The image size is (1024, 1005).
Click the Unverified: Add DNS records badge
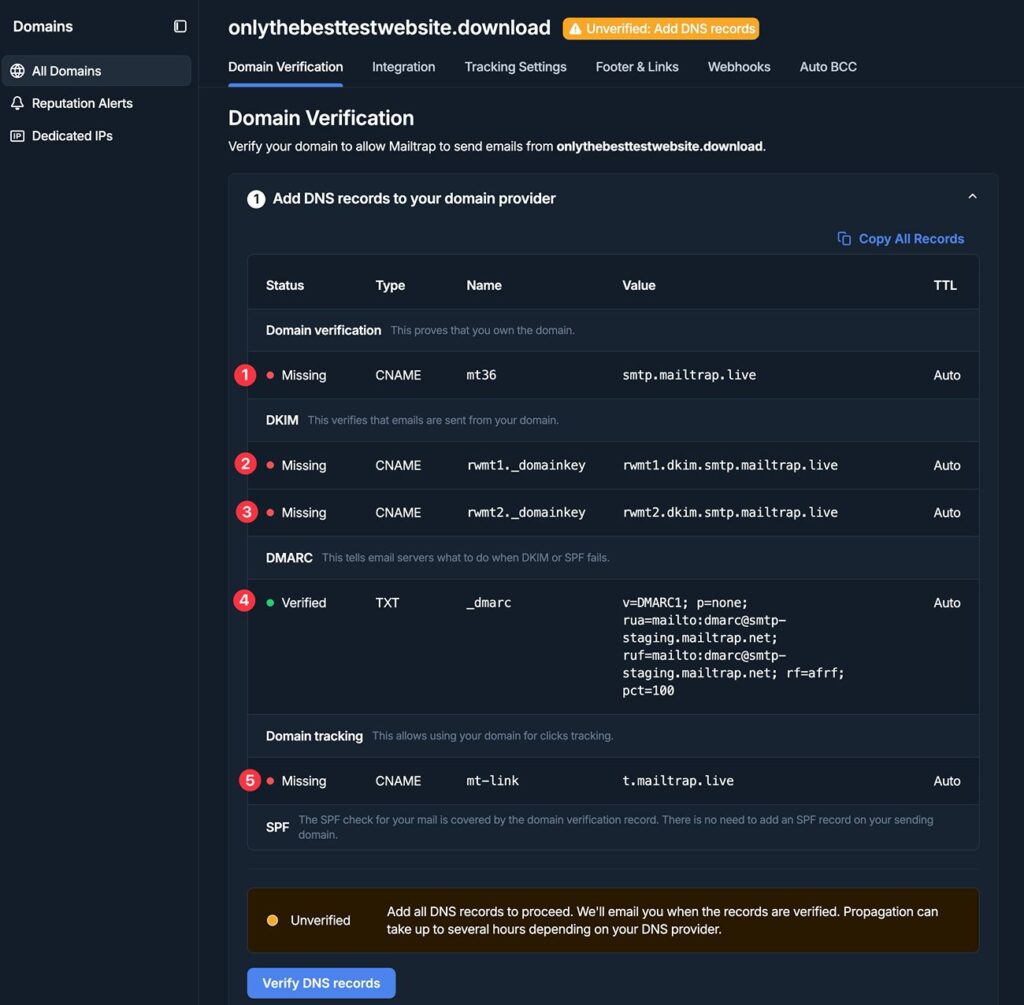pos(661,29)
